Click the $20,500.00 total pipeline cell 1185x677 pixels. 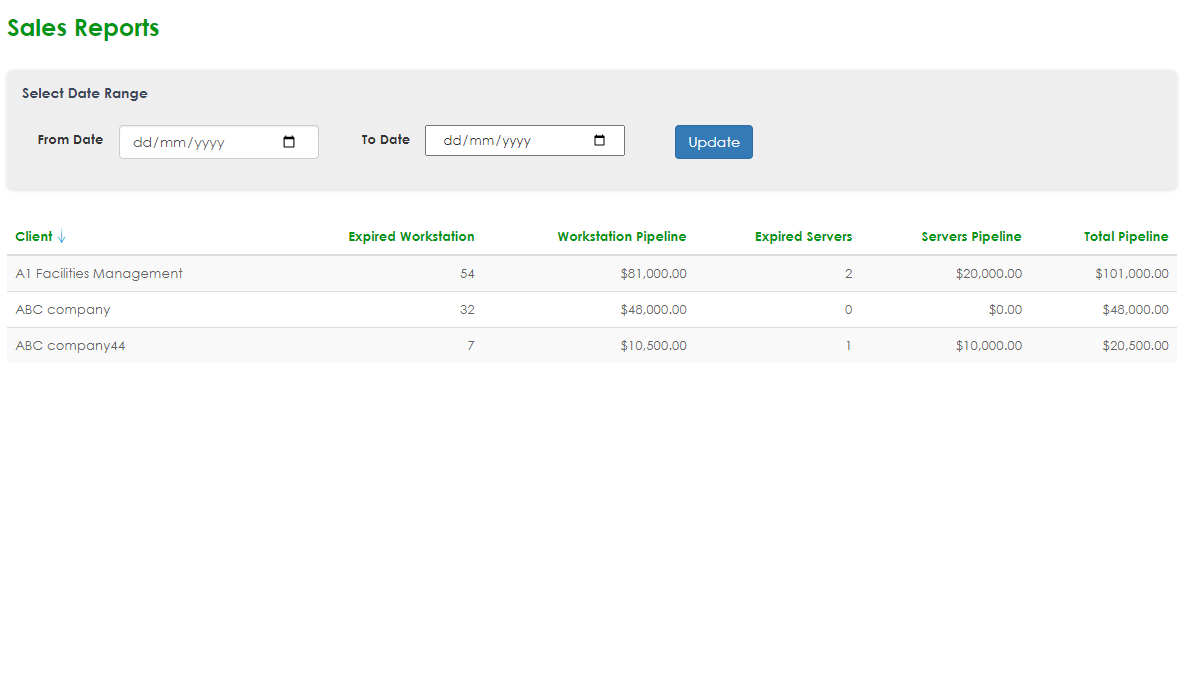pyautogui.click(x=1135, y=345)
